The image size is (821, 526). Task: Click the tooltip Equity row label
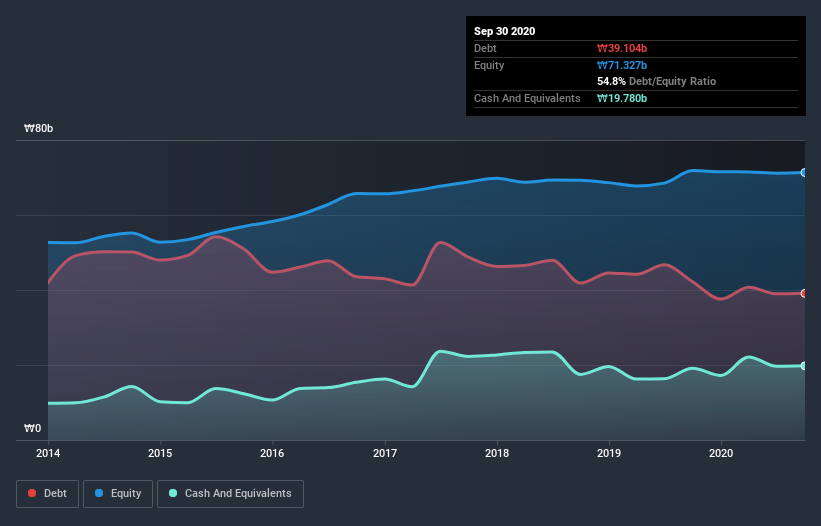point(489,65)
